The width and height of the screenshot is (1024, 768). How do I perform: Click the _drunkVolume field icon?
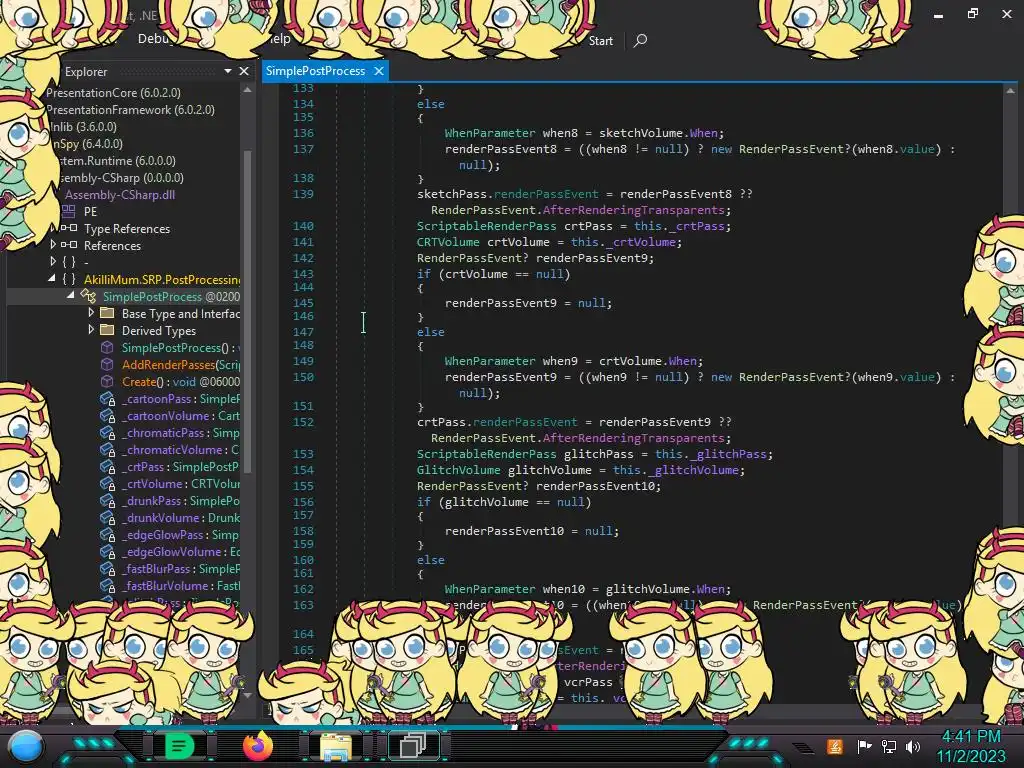(108, 517)
